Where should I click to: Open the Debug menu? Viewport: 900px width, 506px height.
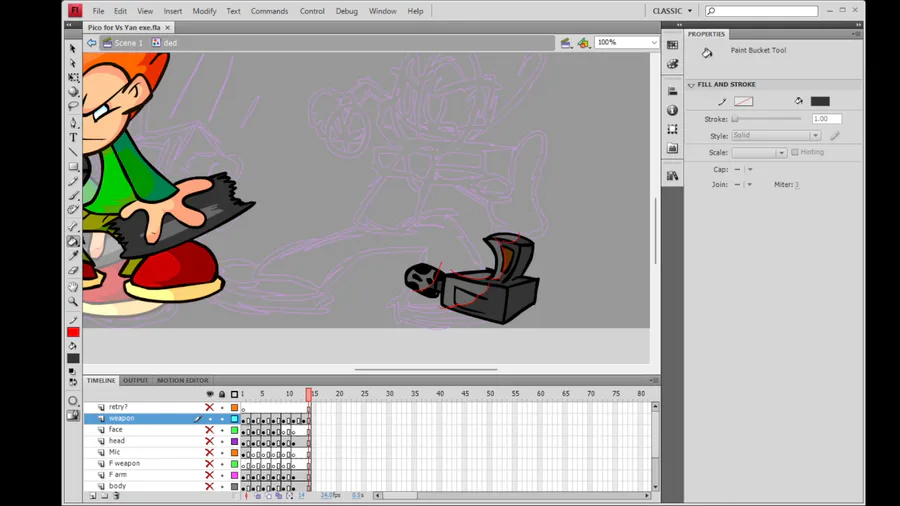tap(347, 11)
